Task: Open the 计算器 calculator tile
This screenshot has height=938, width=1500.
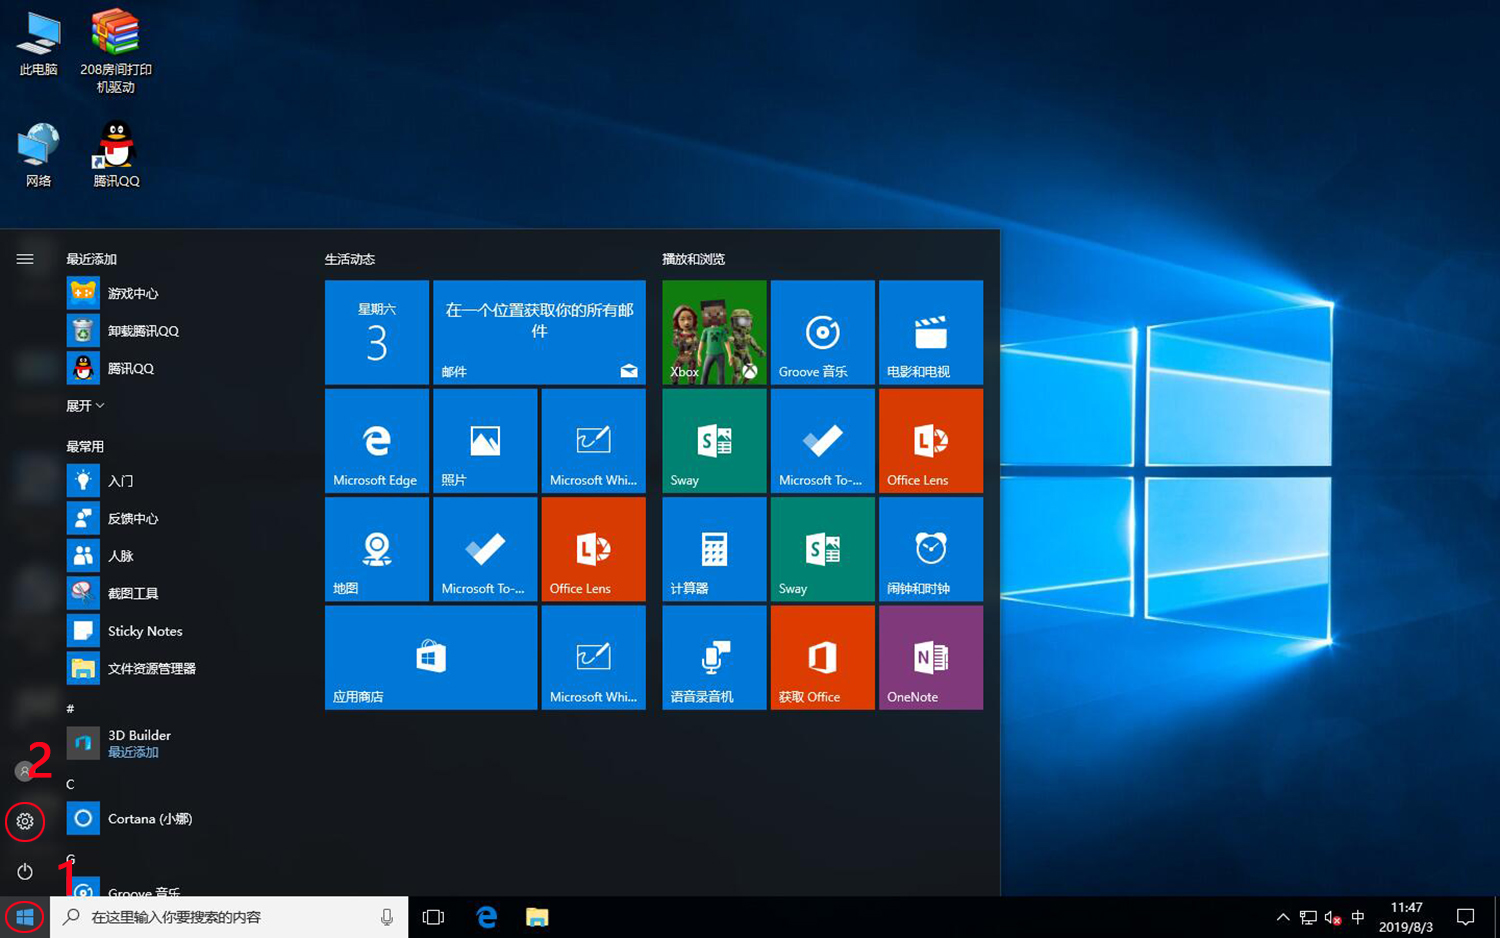Action: click(714, 549)
